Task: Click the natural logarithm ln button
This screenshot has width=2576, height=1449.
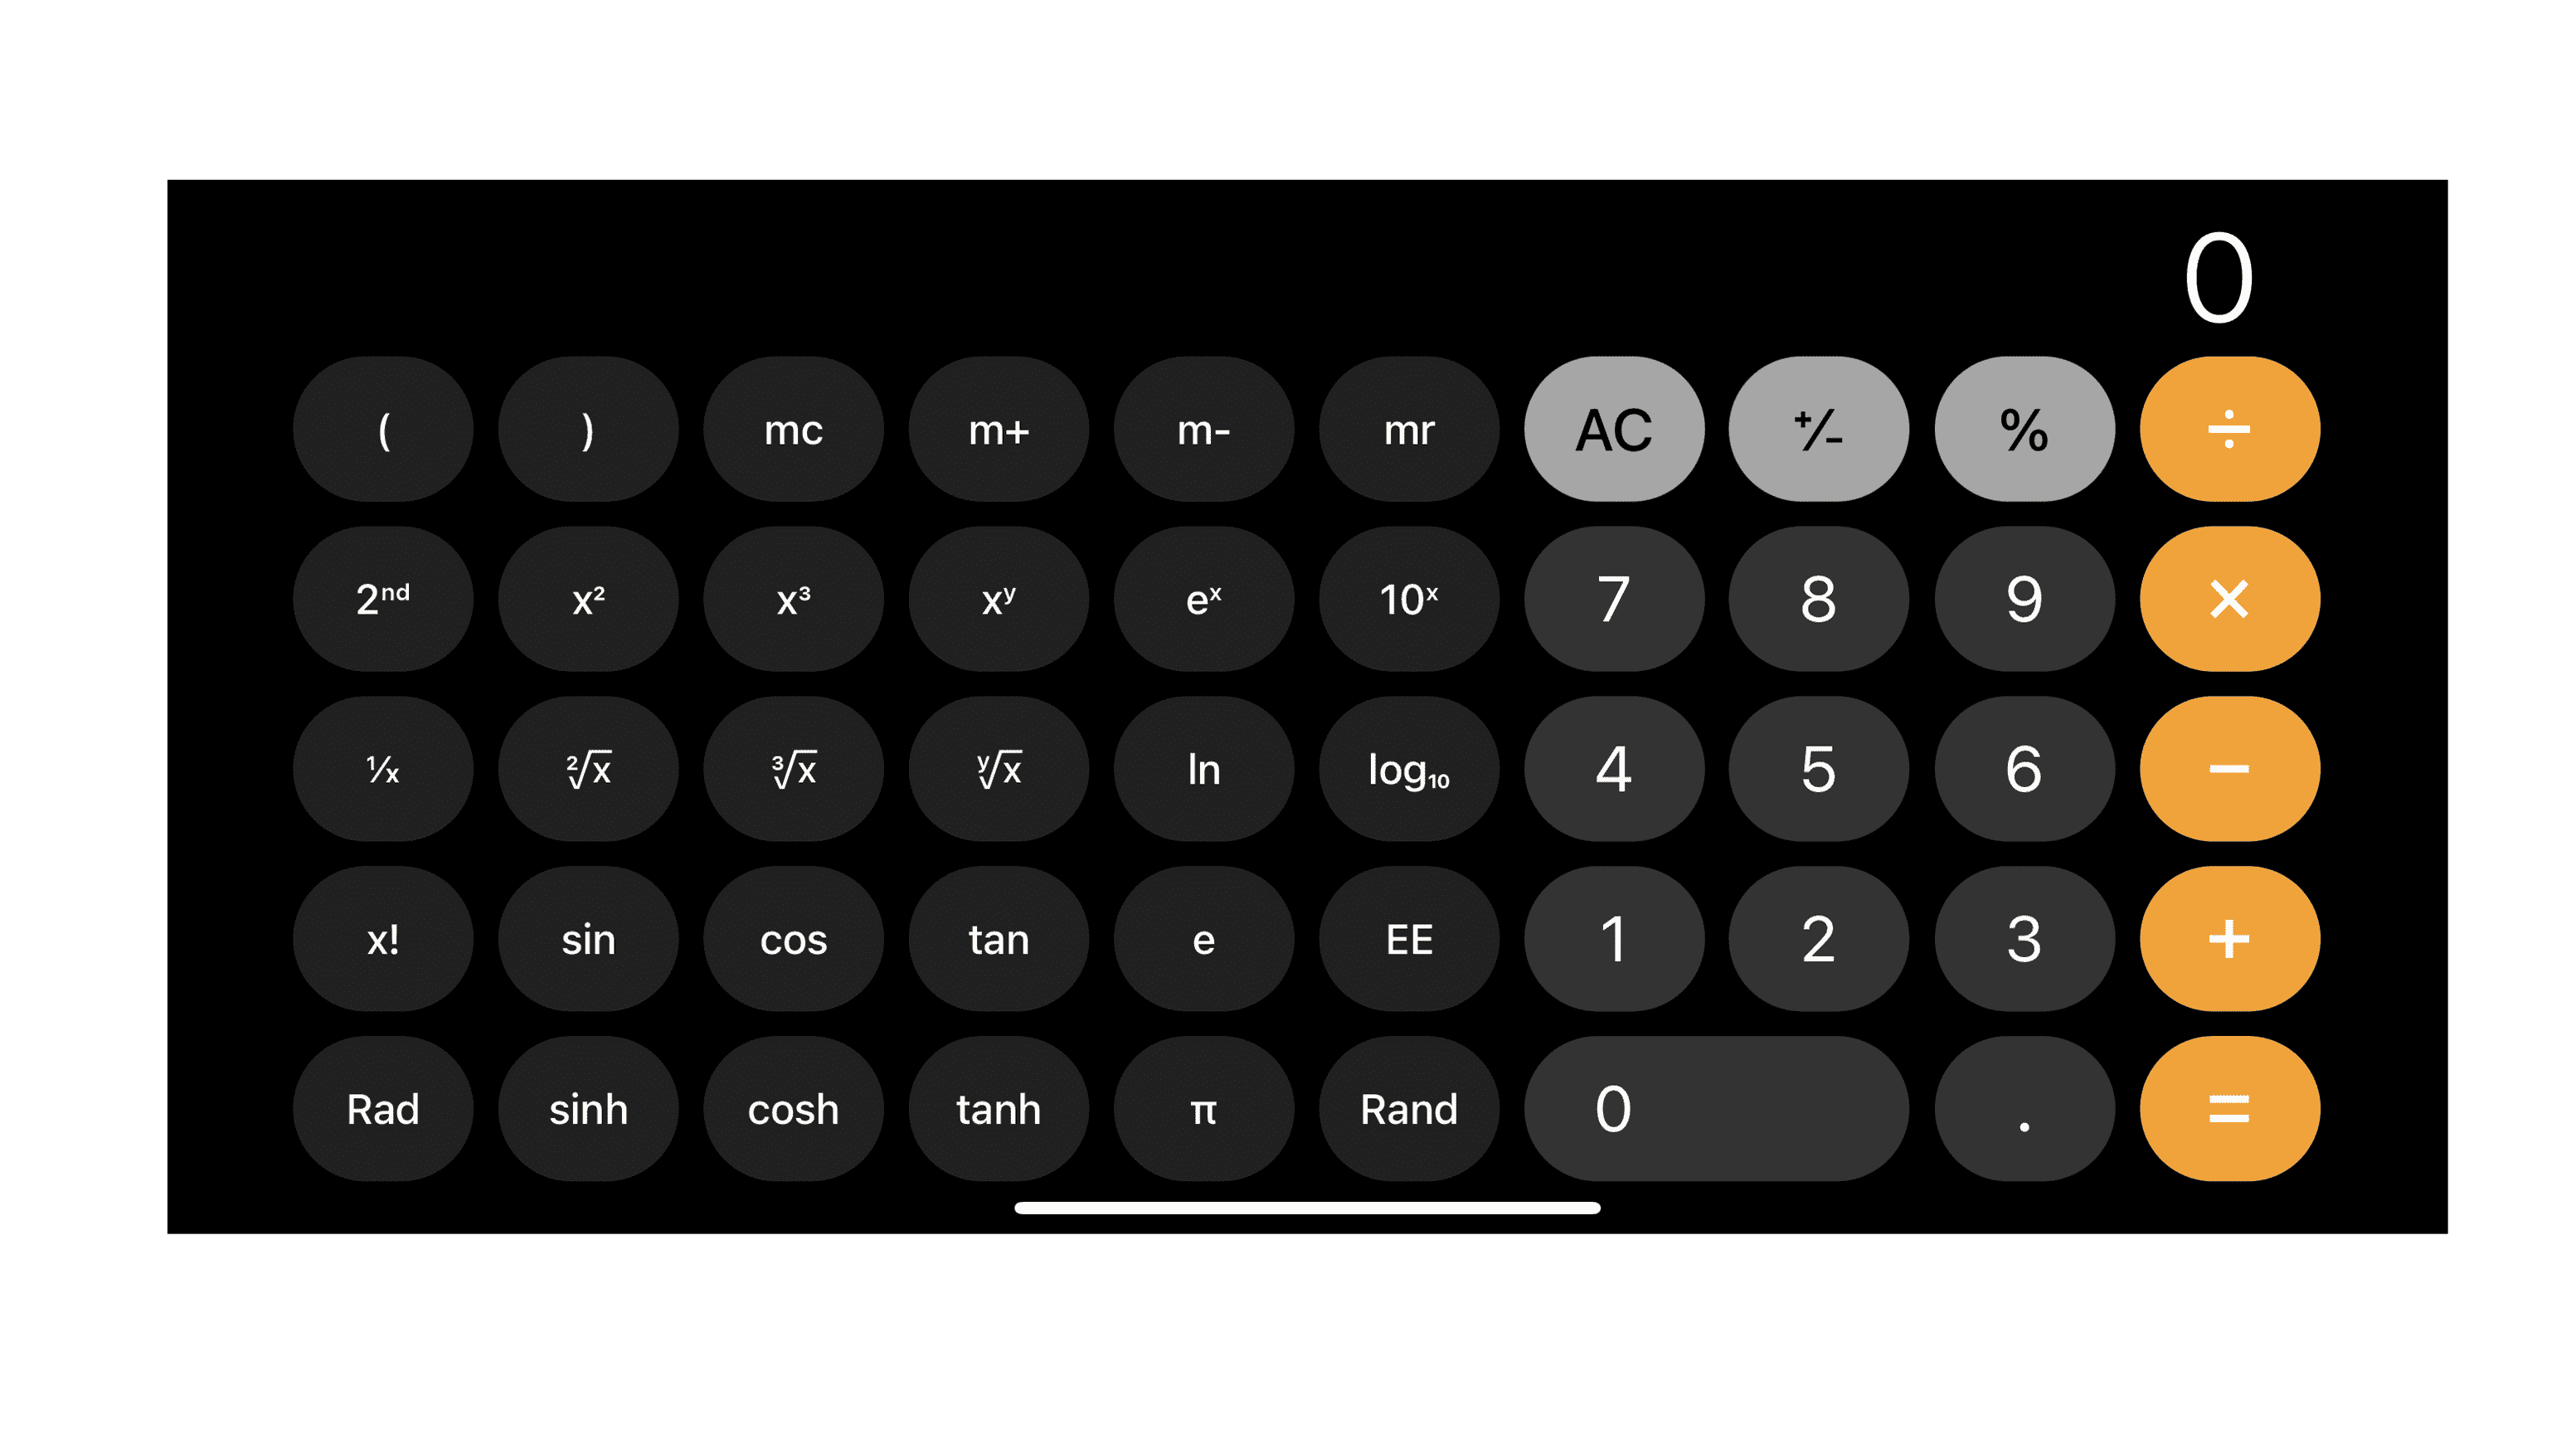Action: pyautogui.click(x=1205, y=768)
